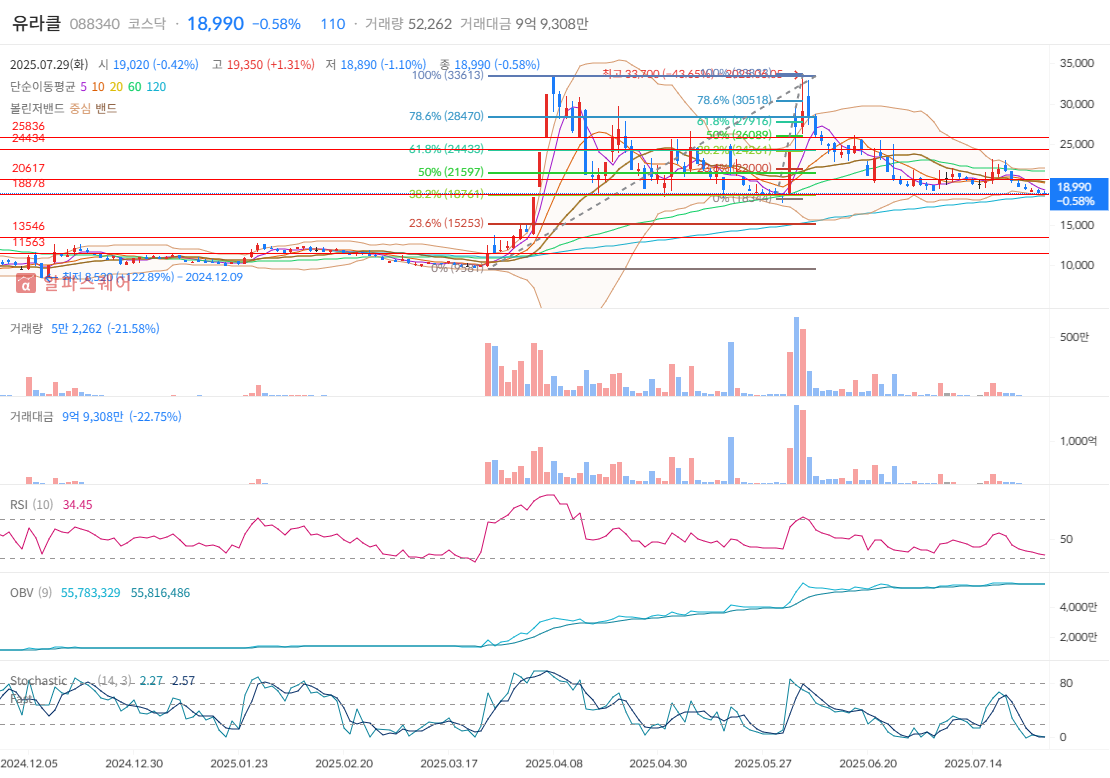Screen dimensions: 1110x778
Task: Click the 20-period moving average legend number
Action: tap(116, 86)
